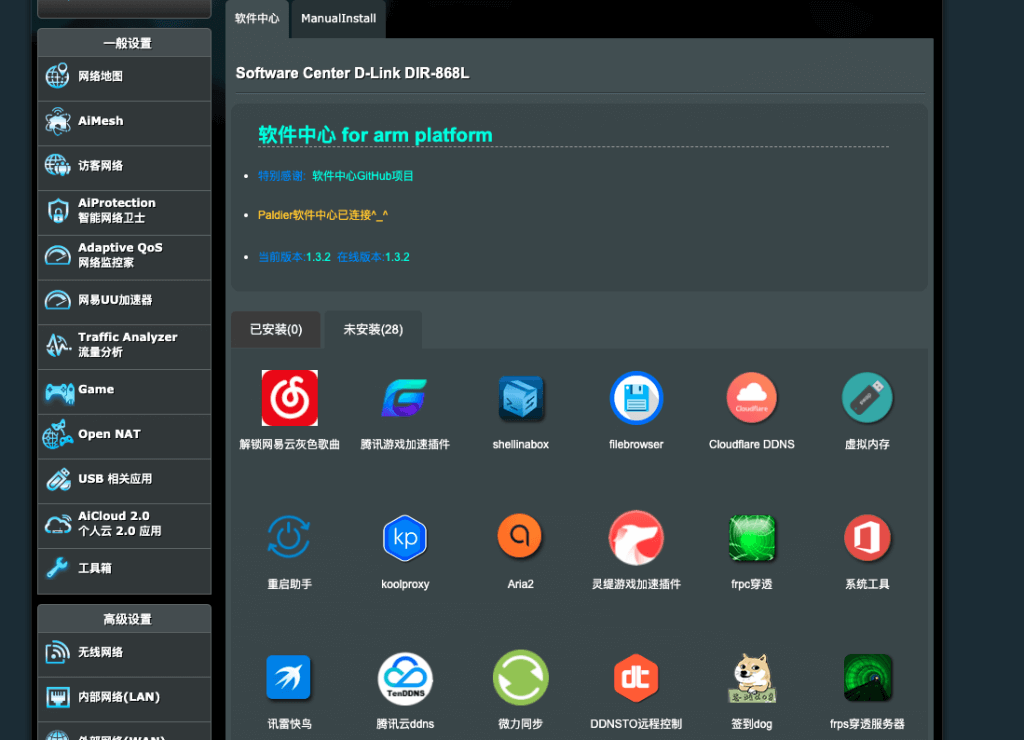Switch to the 软件中心 tab

pyautogui.click(x=257, y=19)
